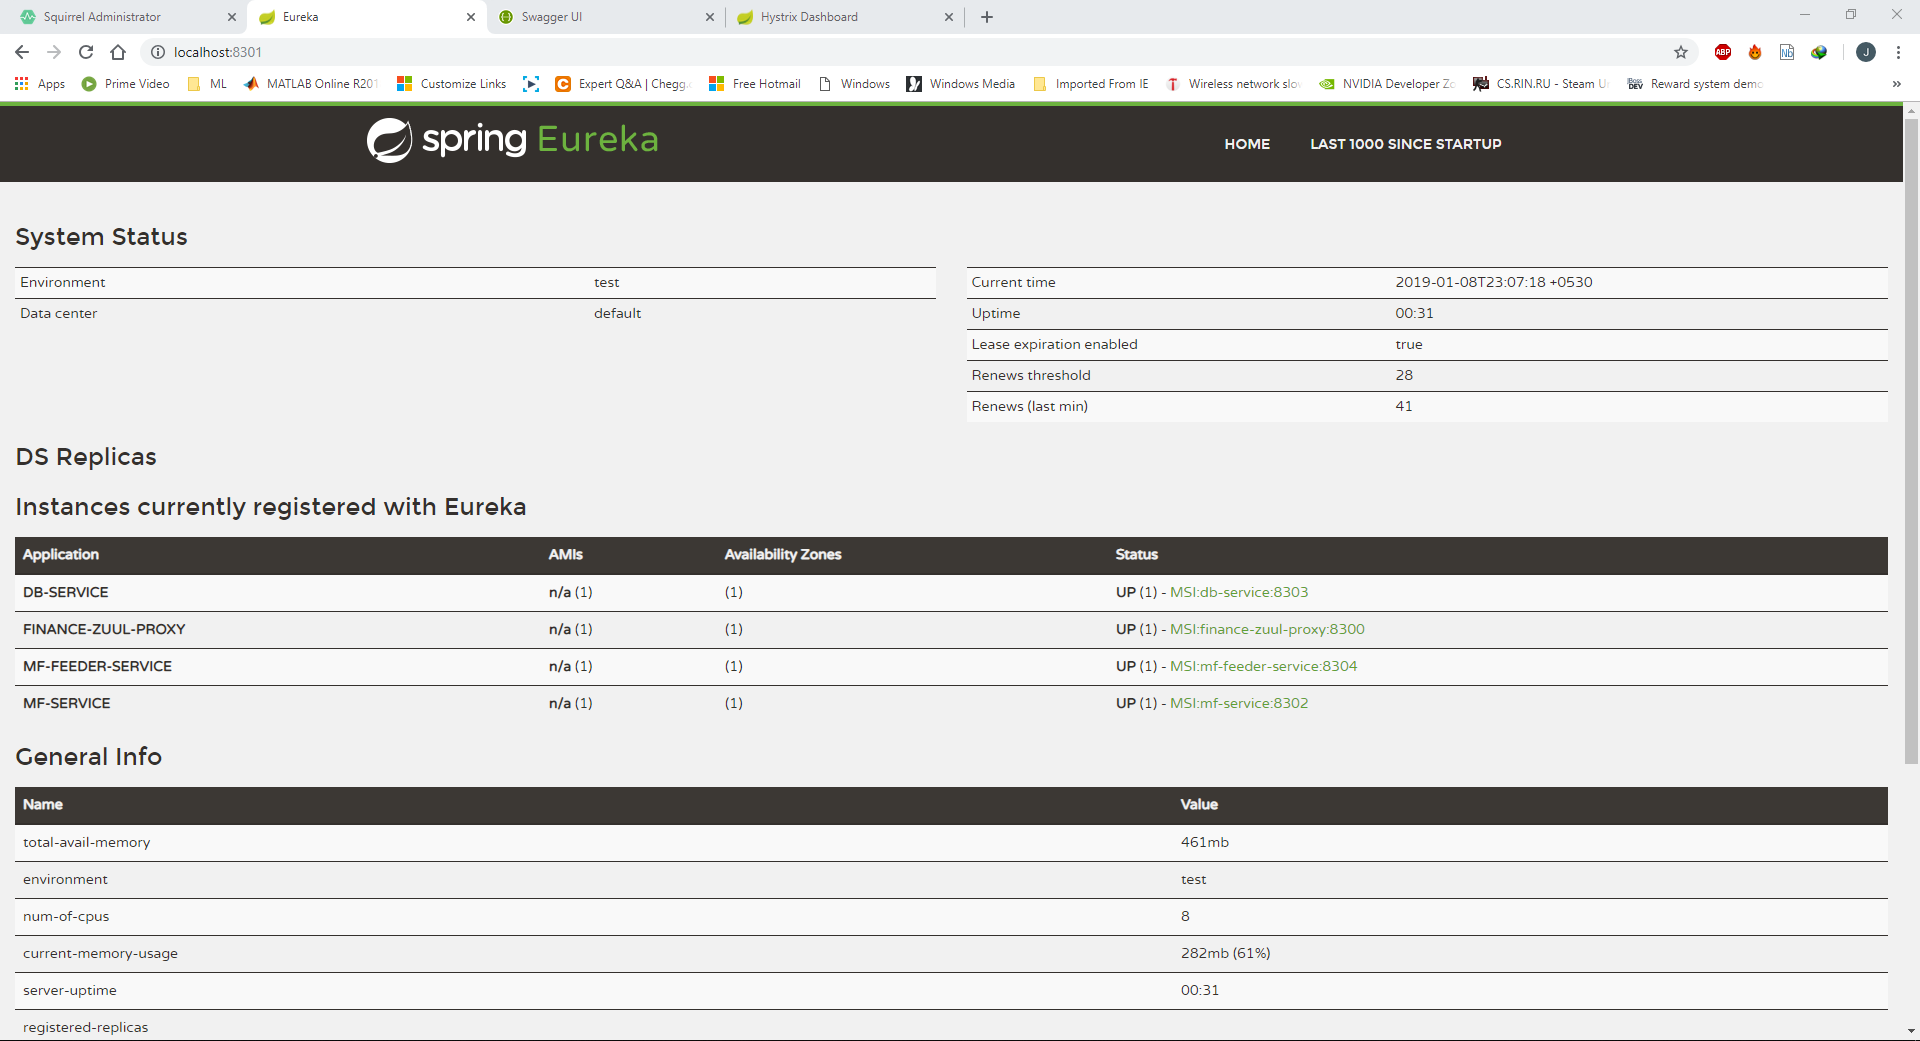Open the browser home page icon

(118, 52)
